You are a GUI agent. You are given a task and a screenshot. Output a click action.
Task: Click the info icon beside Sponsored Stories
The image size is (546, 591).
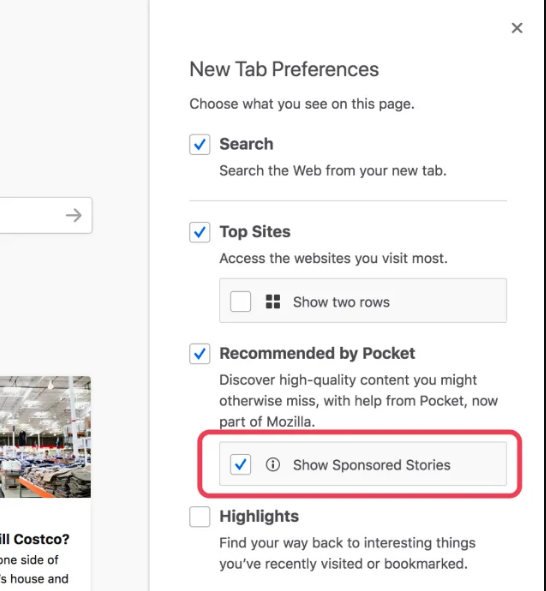273,464
